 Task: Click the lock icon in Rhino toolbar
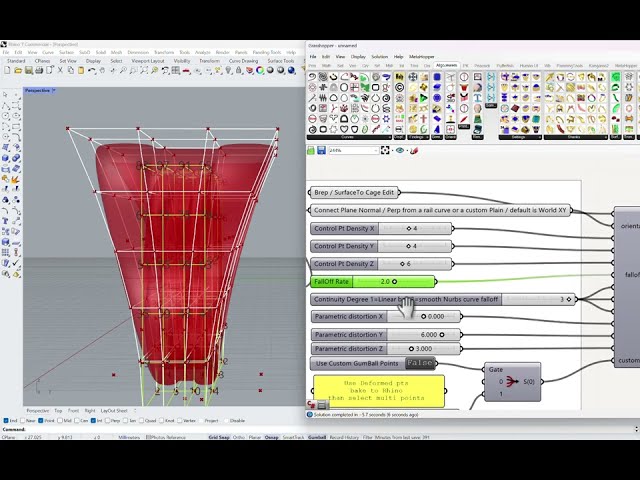click(238, 70)
